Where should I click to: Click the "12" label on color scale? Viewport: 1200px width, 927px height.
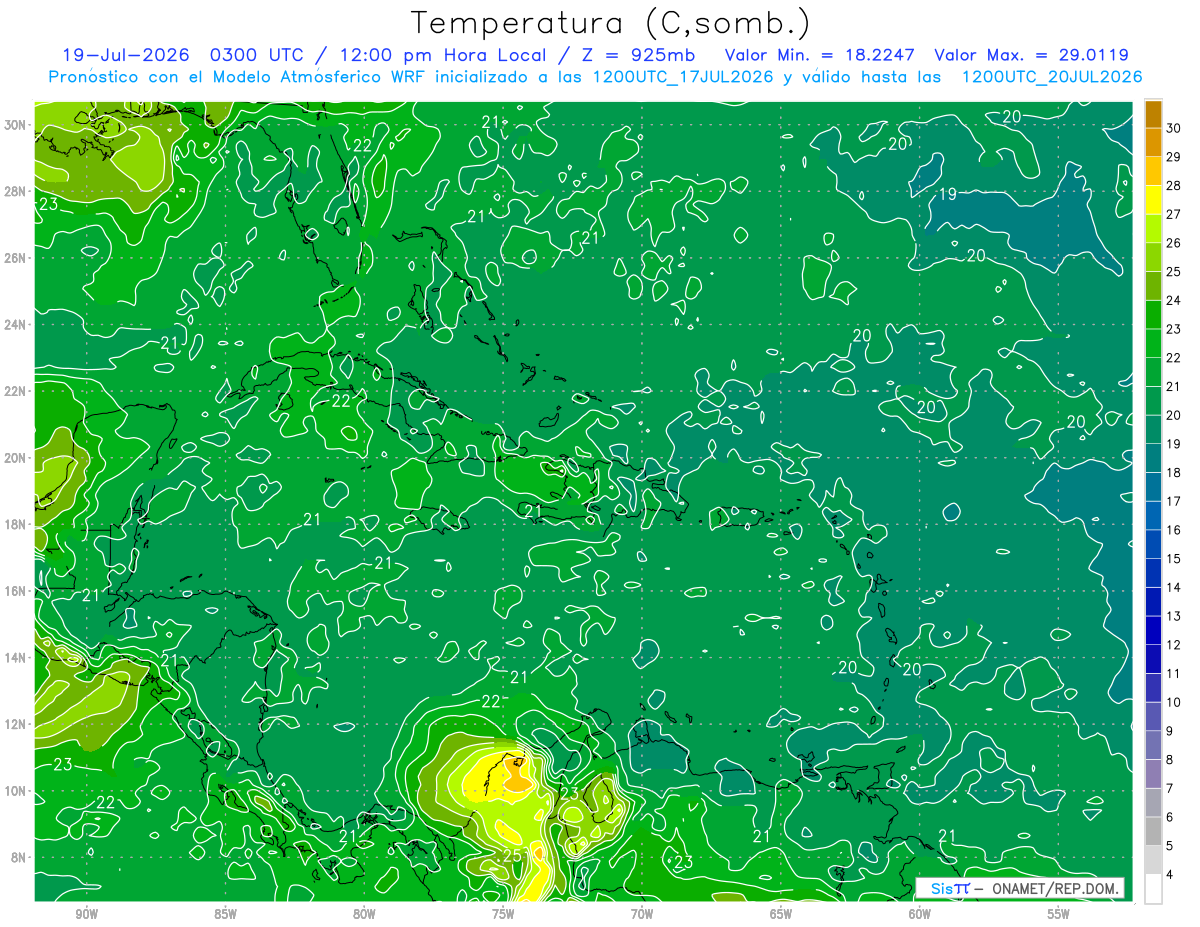[x=1174, y=645]
